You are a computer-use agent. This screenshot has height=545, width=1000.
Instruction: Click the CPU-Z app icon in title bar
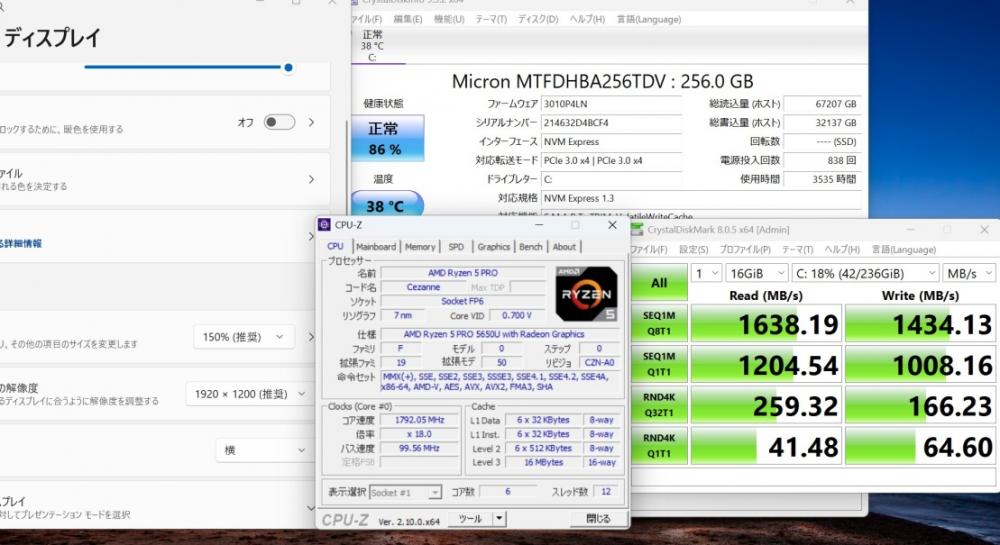click(324, 225)
